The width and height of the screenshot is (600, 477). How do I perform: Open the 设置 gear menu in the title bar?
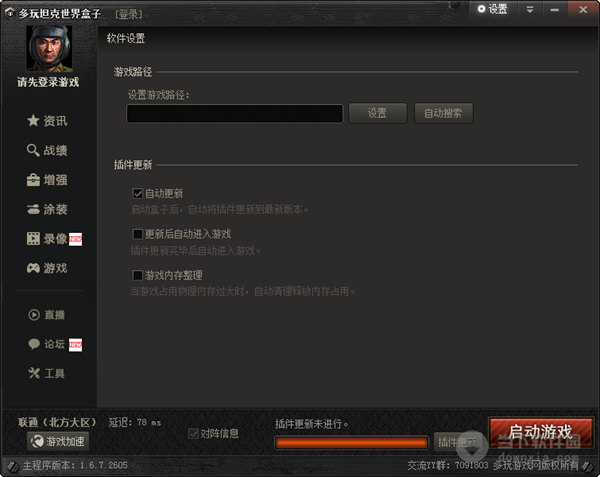click(x=492, y=9)
